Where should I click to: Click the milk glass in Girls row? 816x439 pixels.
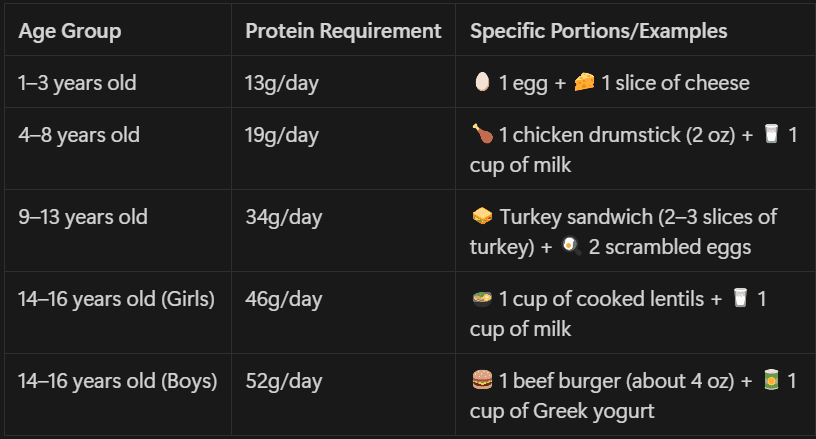pos(740,298)
